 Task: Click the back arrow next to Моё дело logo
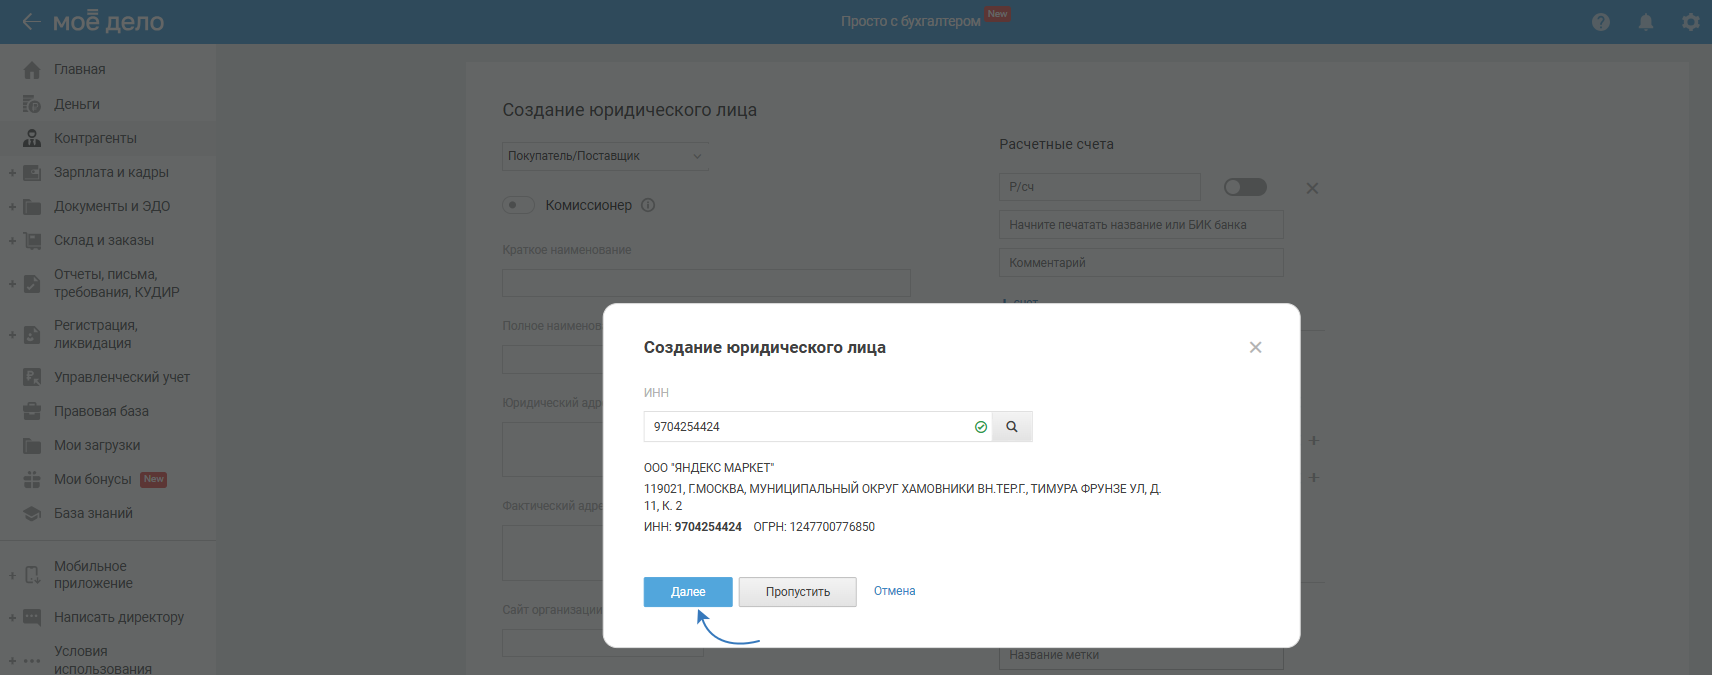pyautogui.click(x=31, y=21)
